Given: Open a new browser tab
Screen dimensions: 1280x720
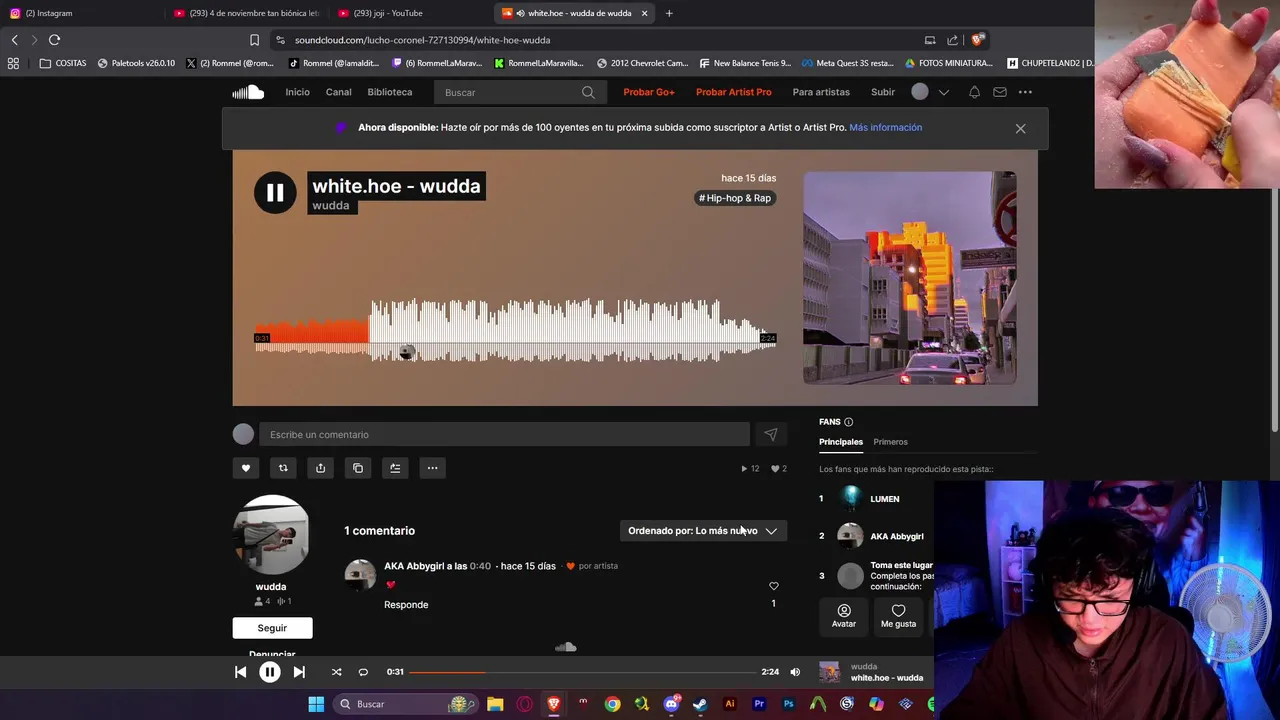Looking at the screenshot, I should (x=669, y=13).
